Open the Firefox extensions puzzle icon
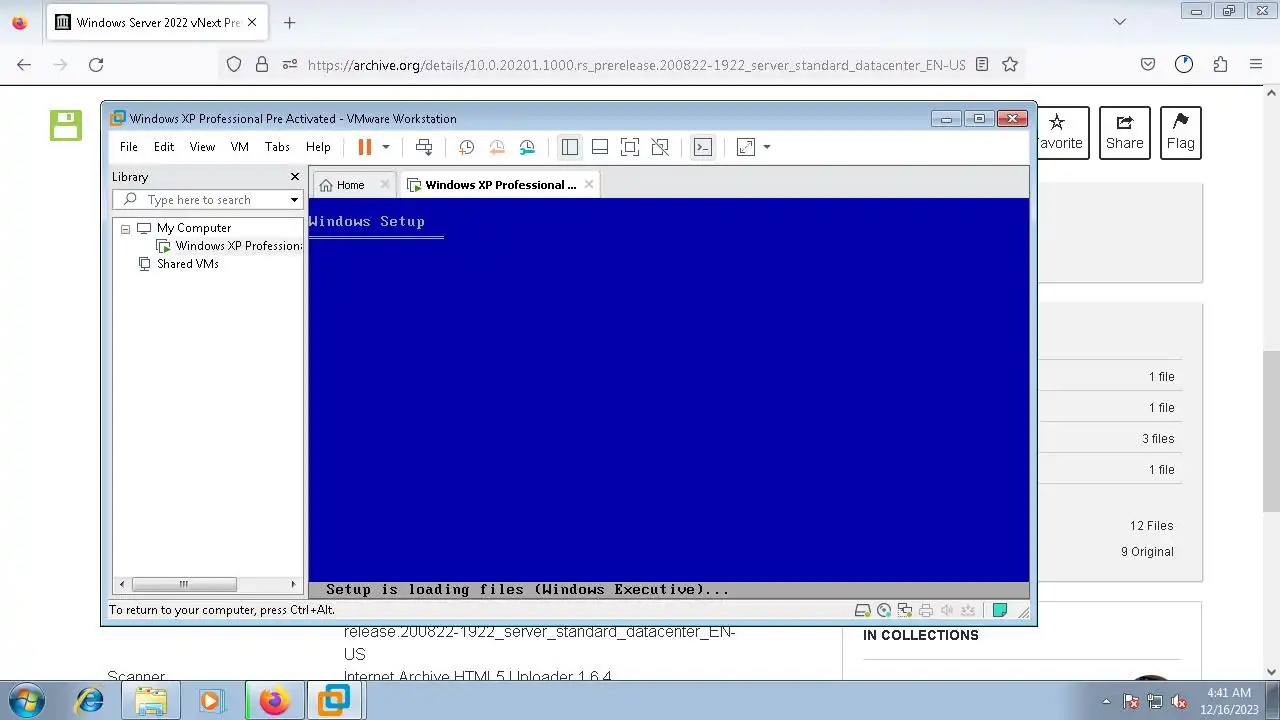The image size is (1280, 720). click(1220, 64)
